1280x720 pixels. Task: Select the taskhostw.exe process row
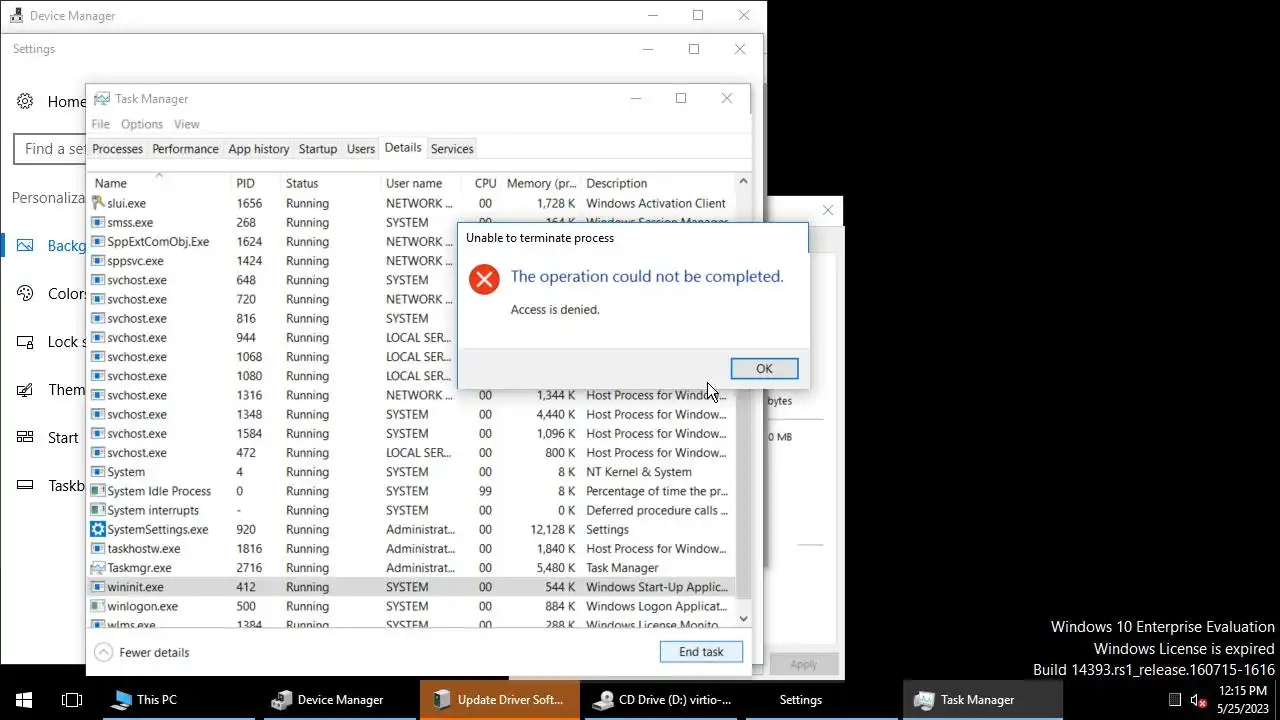(x=411, y=548)
